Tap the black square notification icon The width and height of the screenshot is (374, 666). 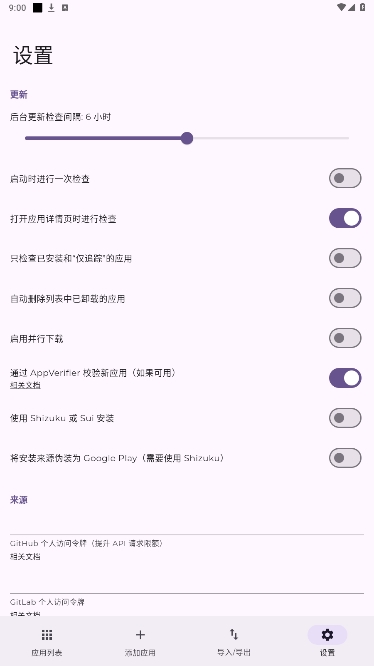[x=38, y=8]
